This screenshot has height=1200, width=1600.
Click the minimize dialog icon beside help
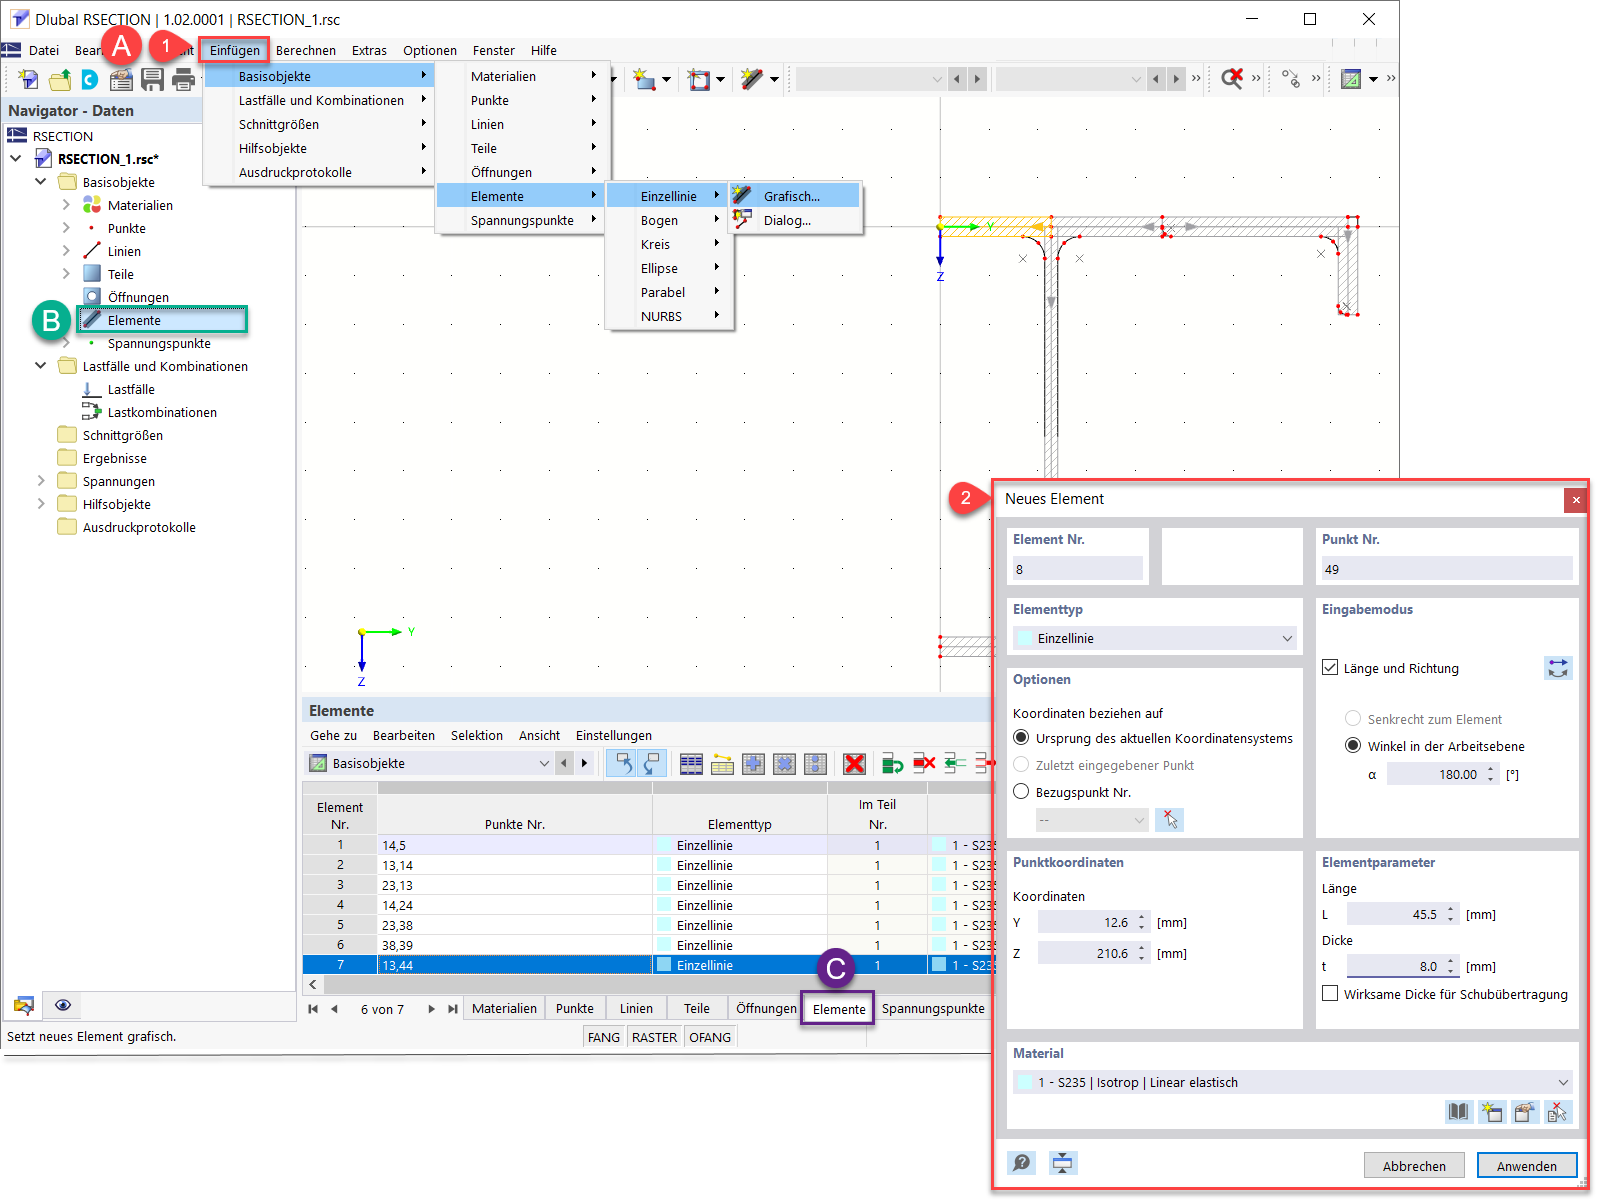pyautogui.click(x=1062, y=1163)
